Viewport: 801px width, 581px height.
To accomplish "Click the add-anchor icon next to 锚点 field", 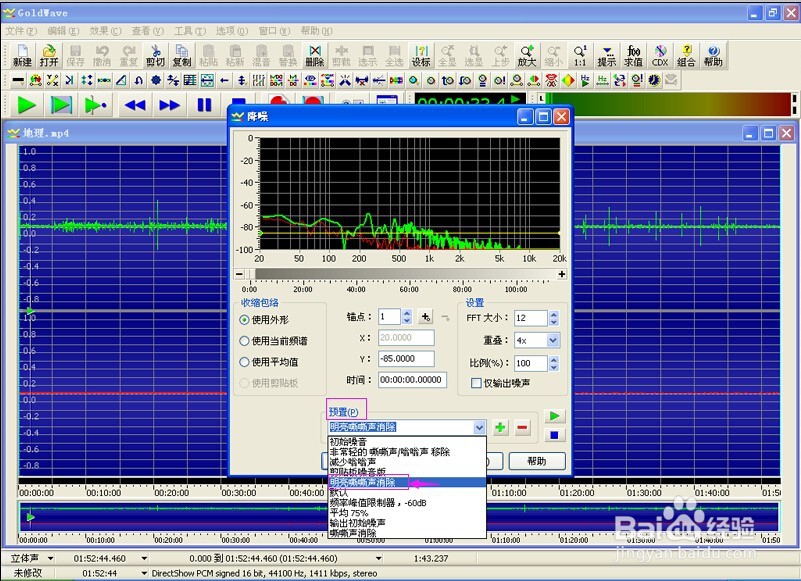I will point(425,317).
